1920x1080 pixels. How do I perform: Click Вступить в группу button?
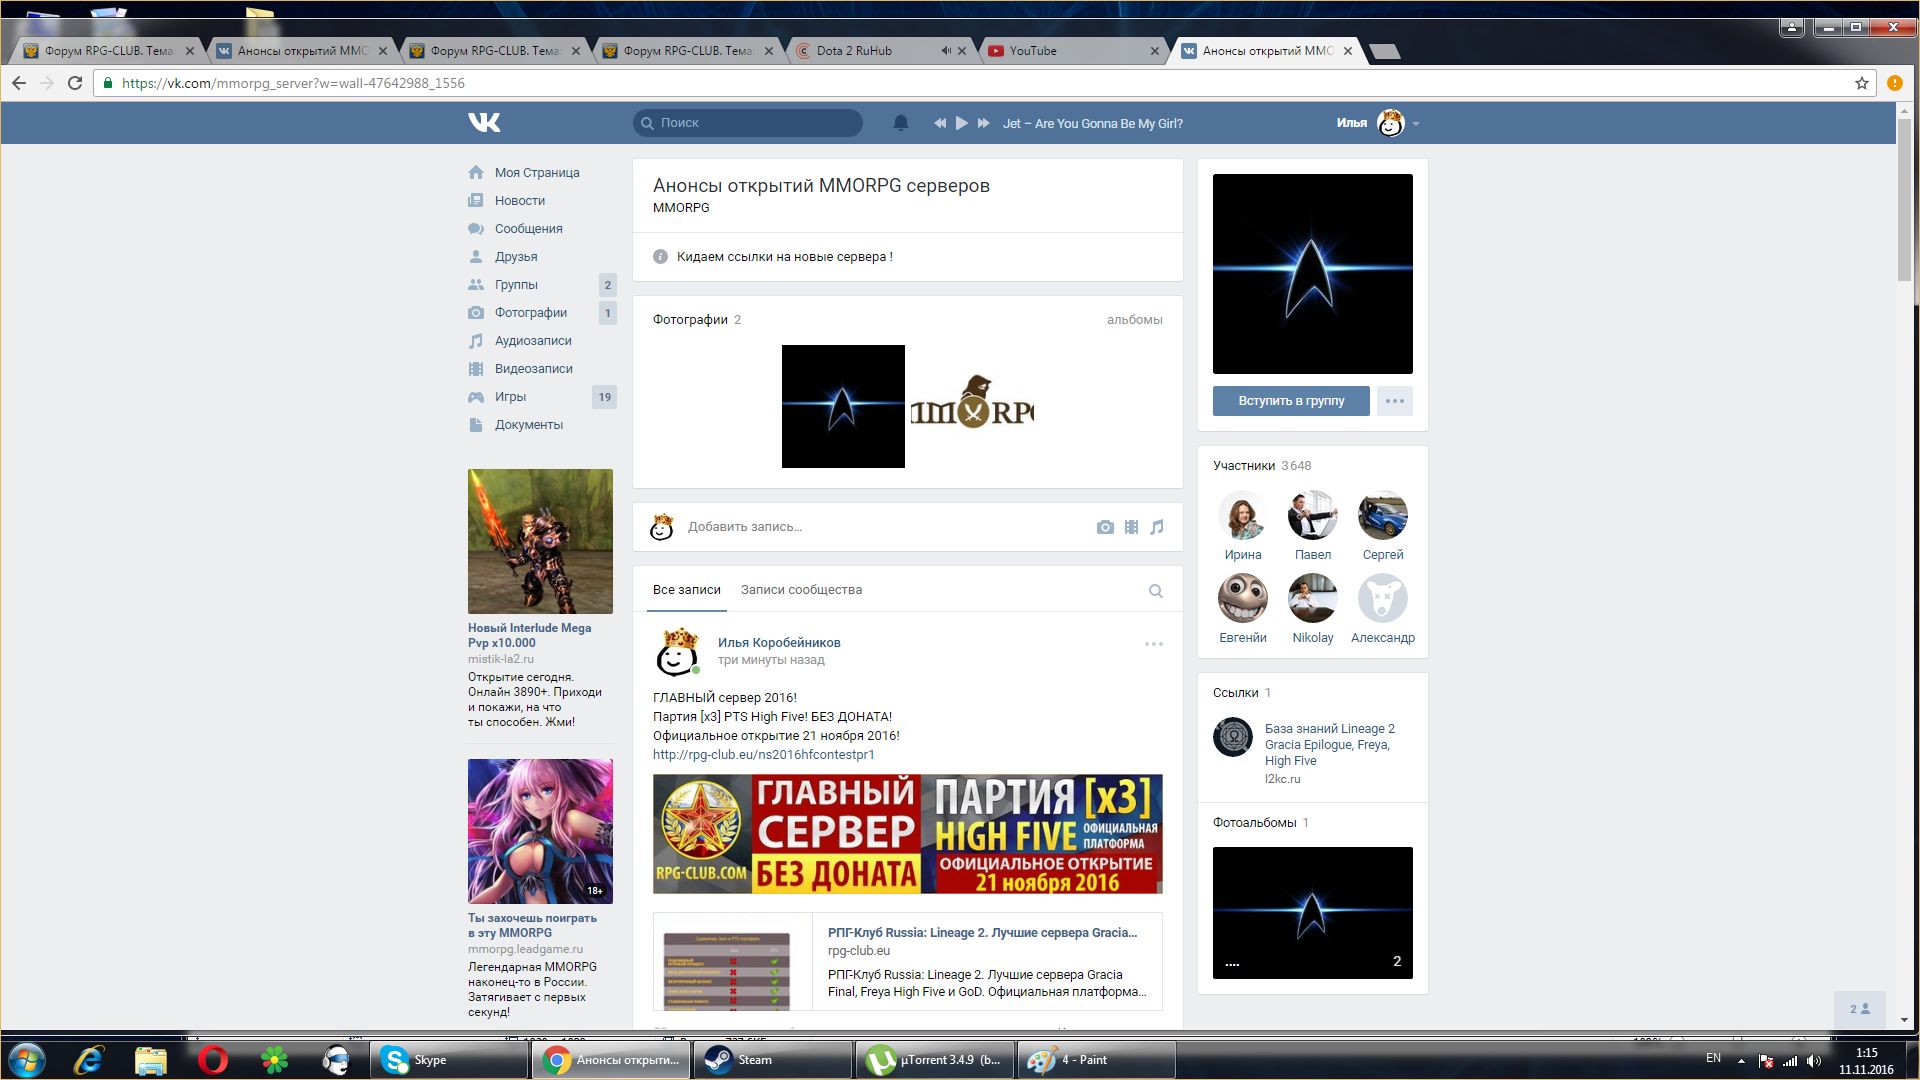(x=1291, y=401)
